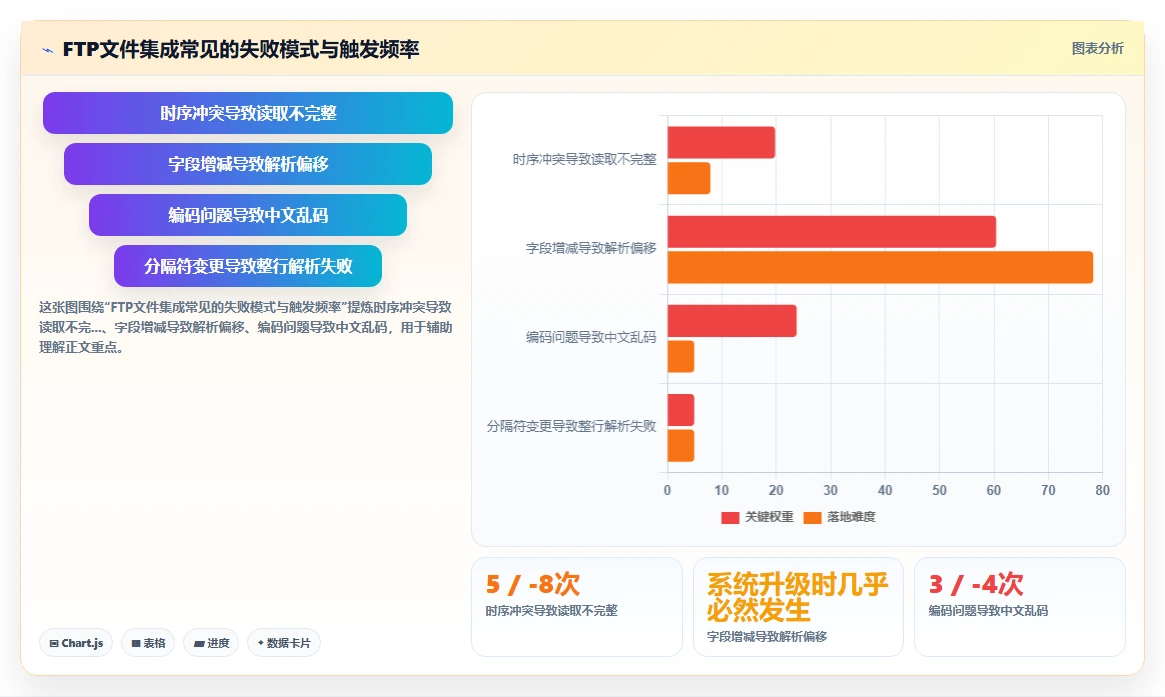Click the lightning icon beside the title
Screen dimensions: 1165x697
click(x=48, y=51)
